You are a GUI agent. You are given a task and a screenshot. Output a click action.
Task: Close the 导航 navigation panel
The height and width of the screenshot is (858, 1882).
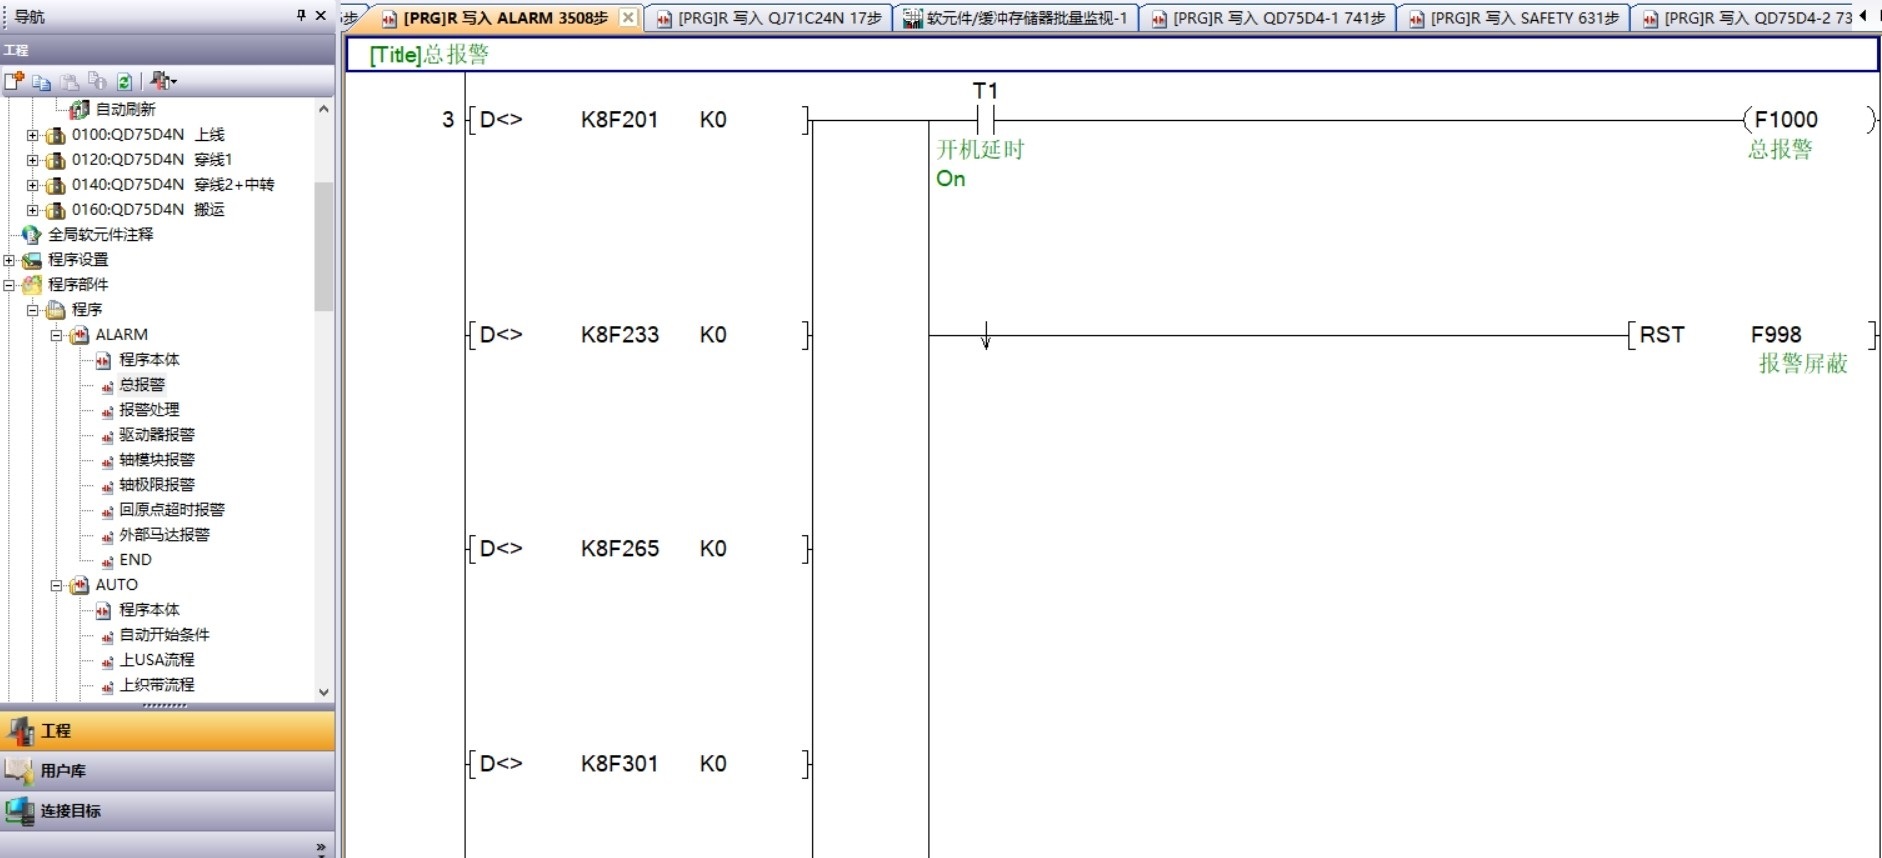pos(321,15)
